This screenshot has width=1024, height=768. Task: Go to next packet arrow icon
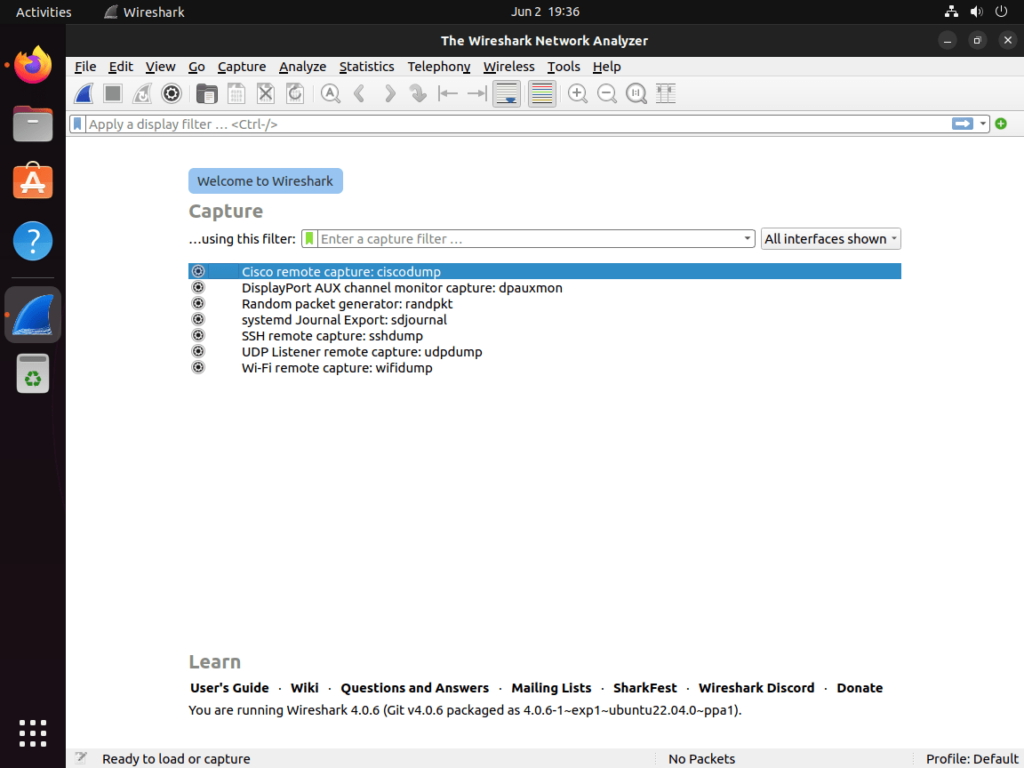click(x=389, y=93)
